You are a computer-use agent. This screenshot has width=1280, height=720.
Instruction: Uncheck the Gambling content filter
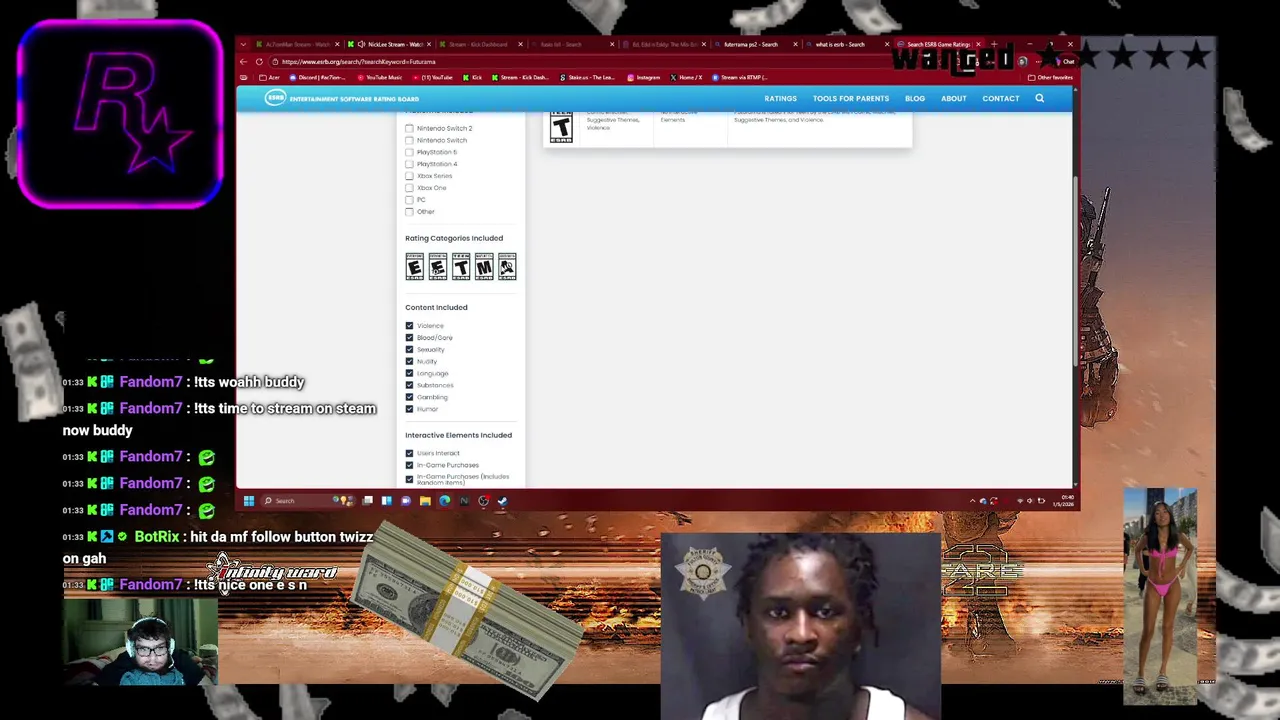pos(409,397)
